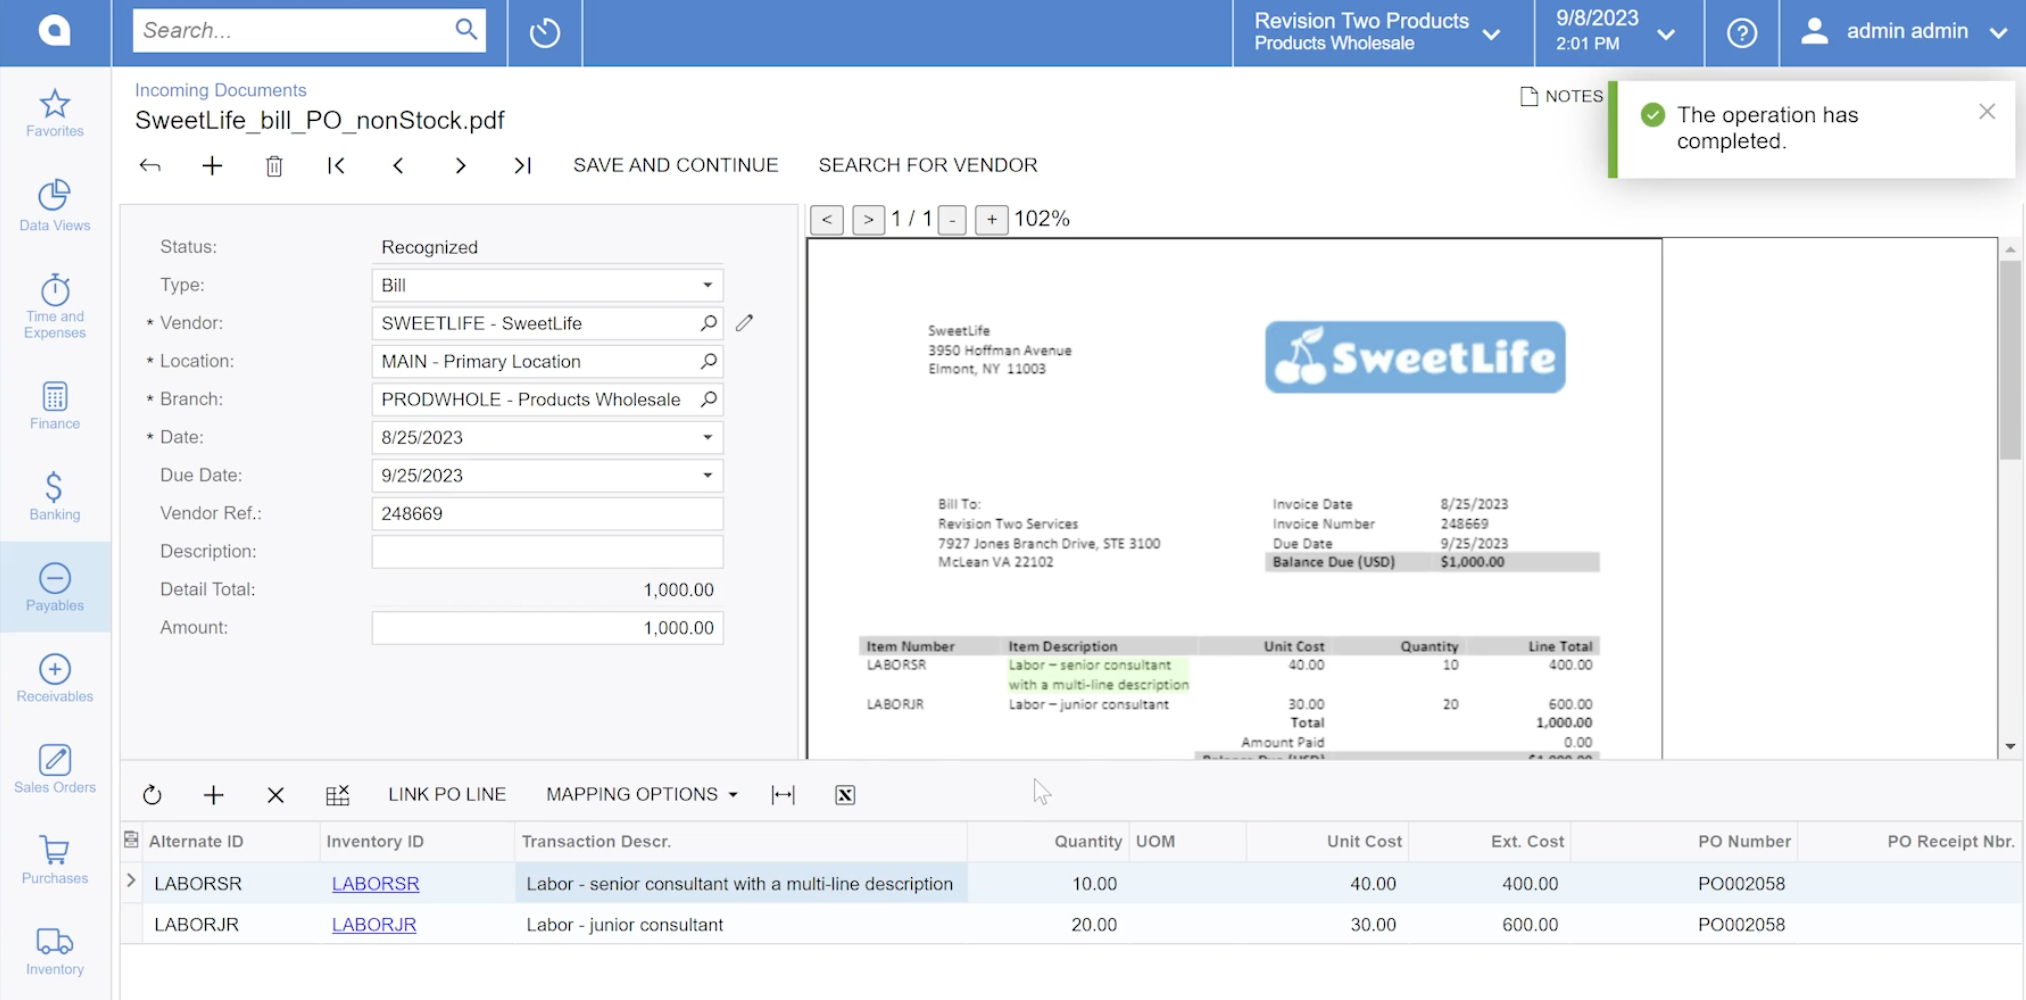Go to previous PDF page button
The height and width of the screenshot is (1000, 2026).
click(827, 219)
